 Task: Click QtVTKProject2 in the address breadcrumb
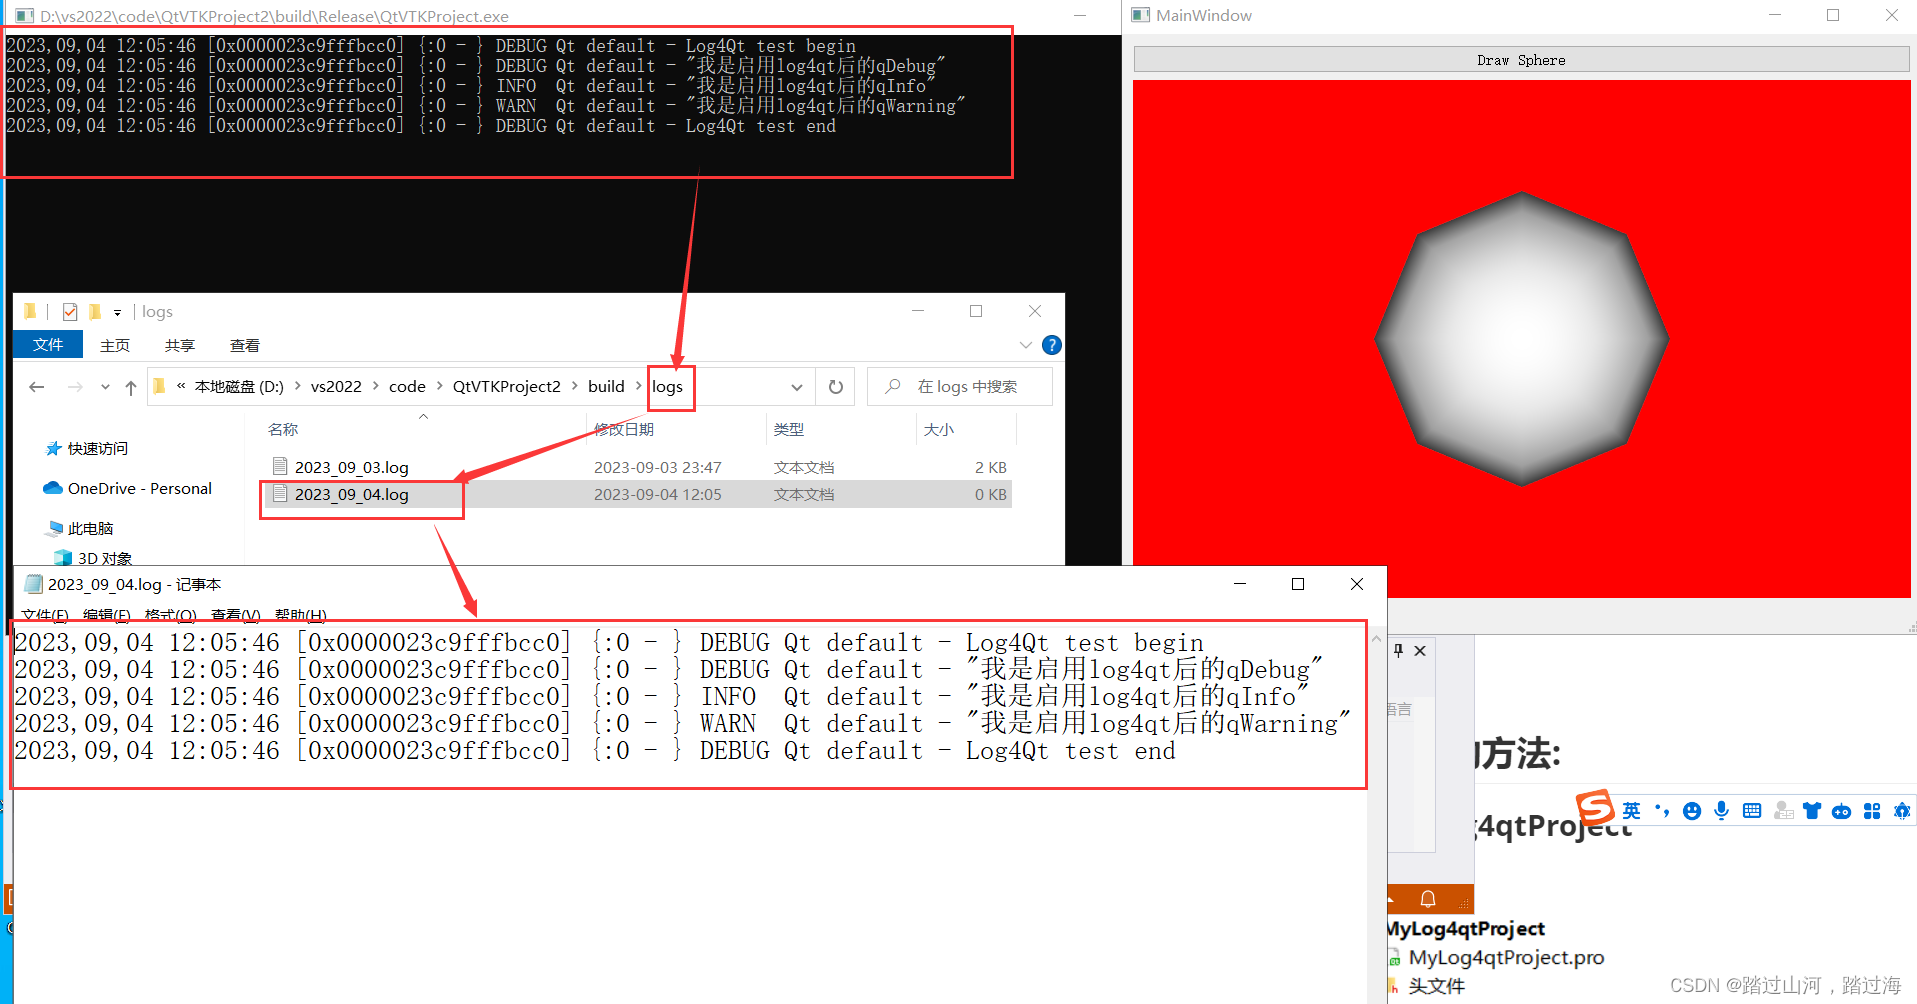point(506,387)
